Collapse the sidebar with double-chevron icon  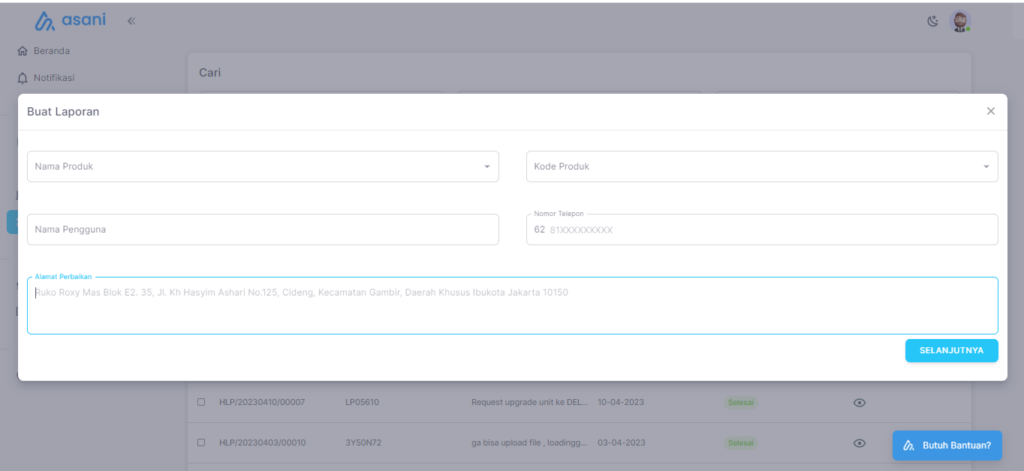pyautogui.click(x=131, y=21)
